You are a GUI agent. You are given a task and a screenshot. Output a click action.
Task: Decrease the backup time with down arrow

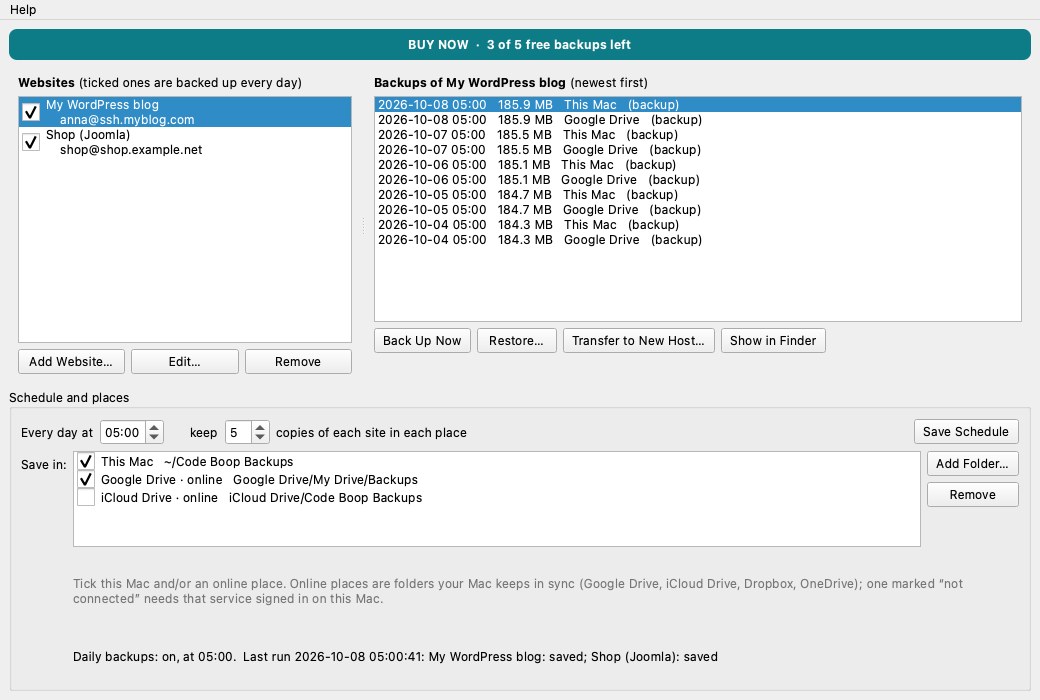point(154,438)
